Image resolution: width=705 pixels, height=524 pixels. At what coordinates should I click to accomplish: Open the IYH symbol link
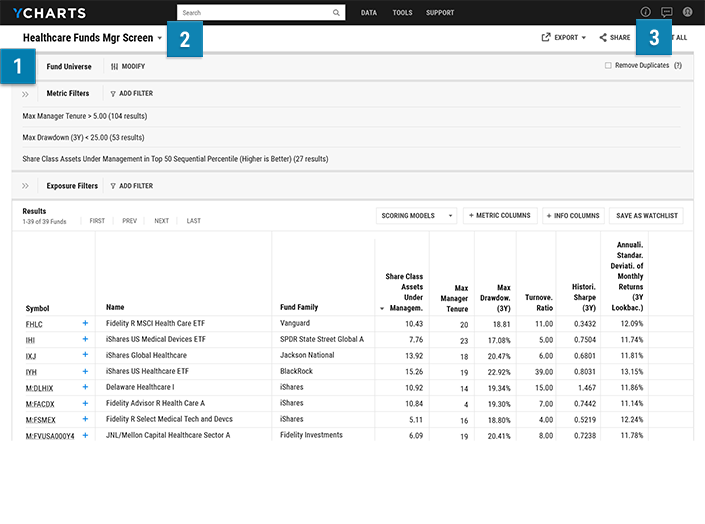coord(31,372)
